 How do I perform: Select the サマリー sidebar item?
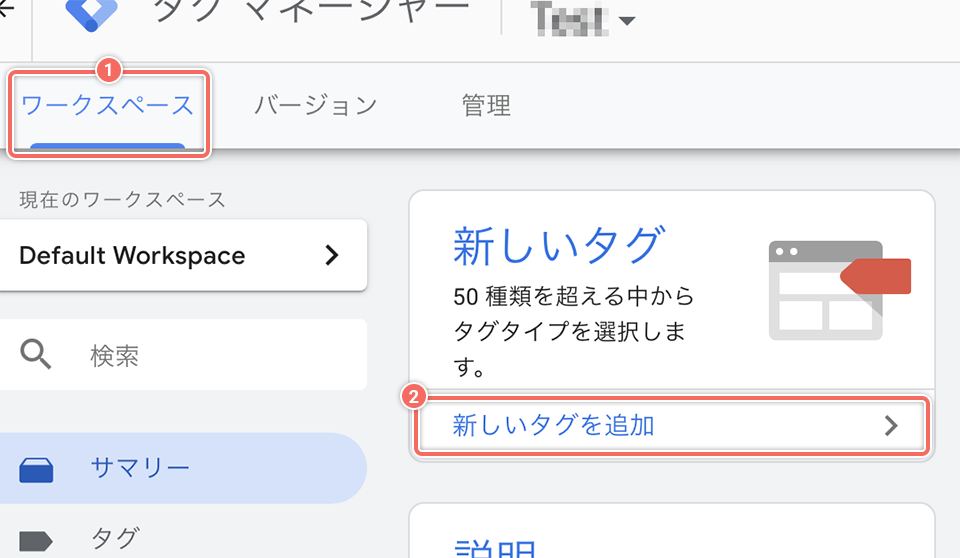(x=183, y=468)
